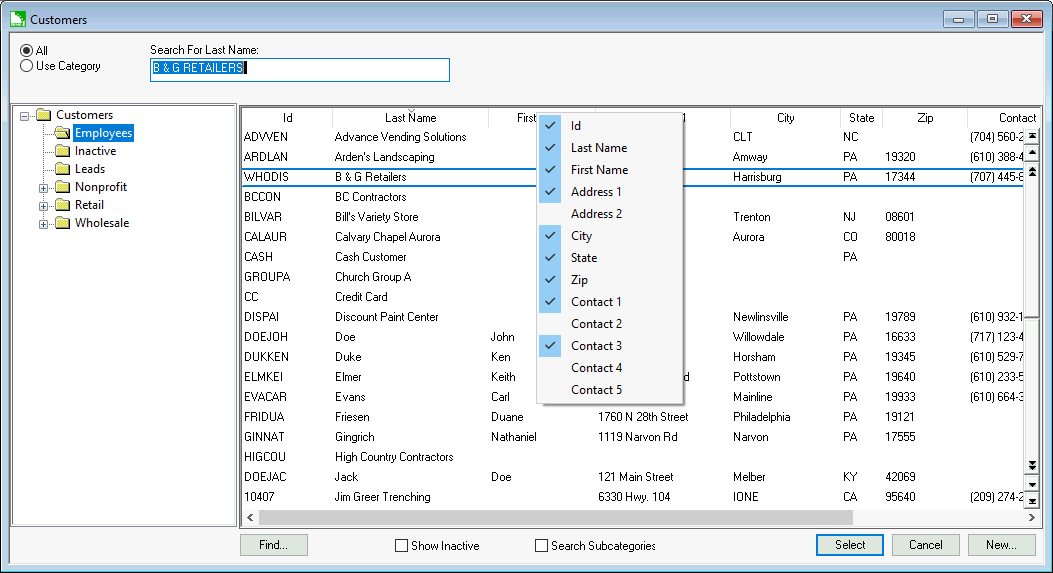Click the Employees folder icon
This screenshot has width=1053, height=573.
click(x=62, y=133)
